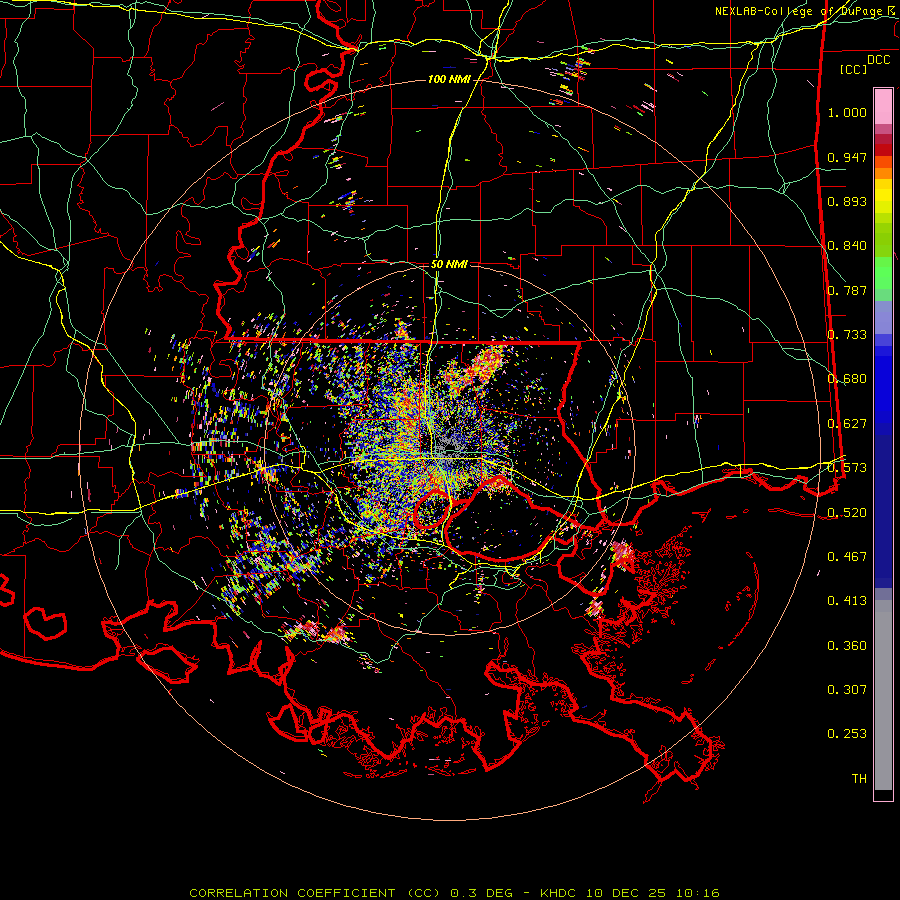The height and width of the screenshot is (900, 900).
Task: Click the TH threshold label on scale
Action: click(x=859, y=778)
